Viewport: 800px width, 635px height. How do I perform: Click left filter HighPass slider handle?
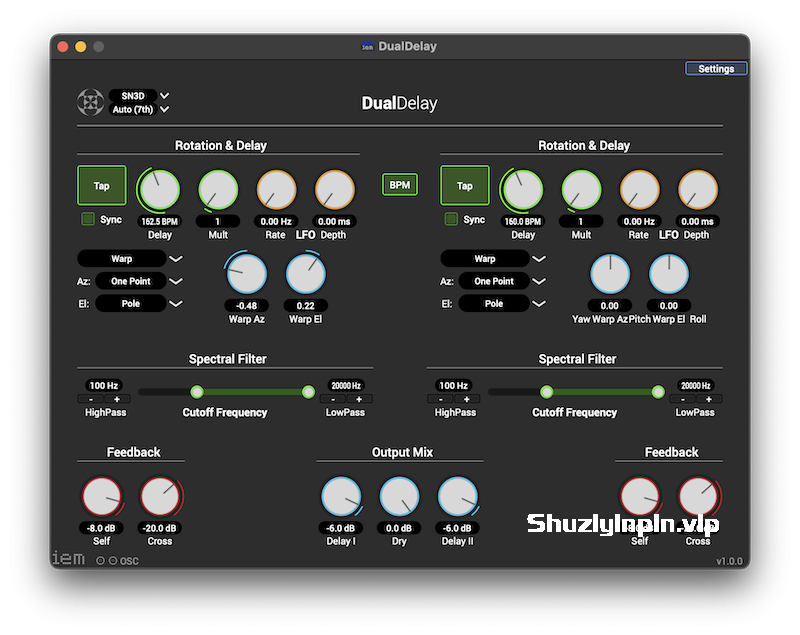(197, 392)
